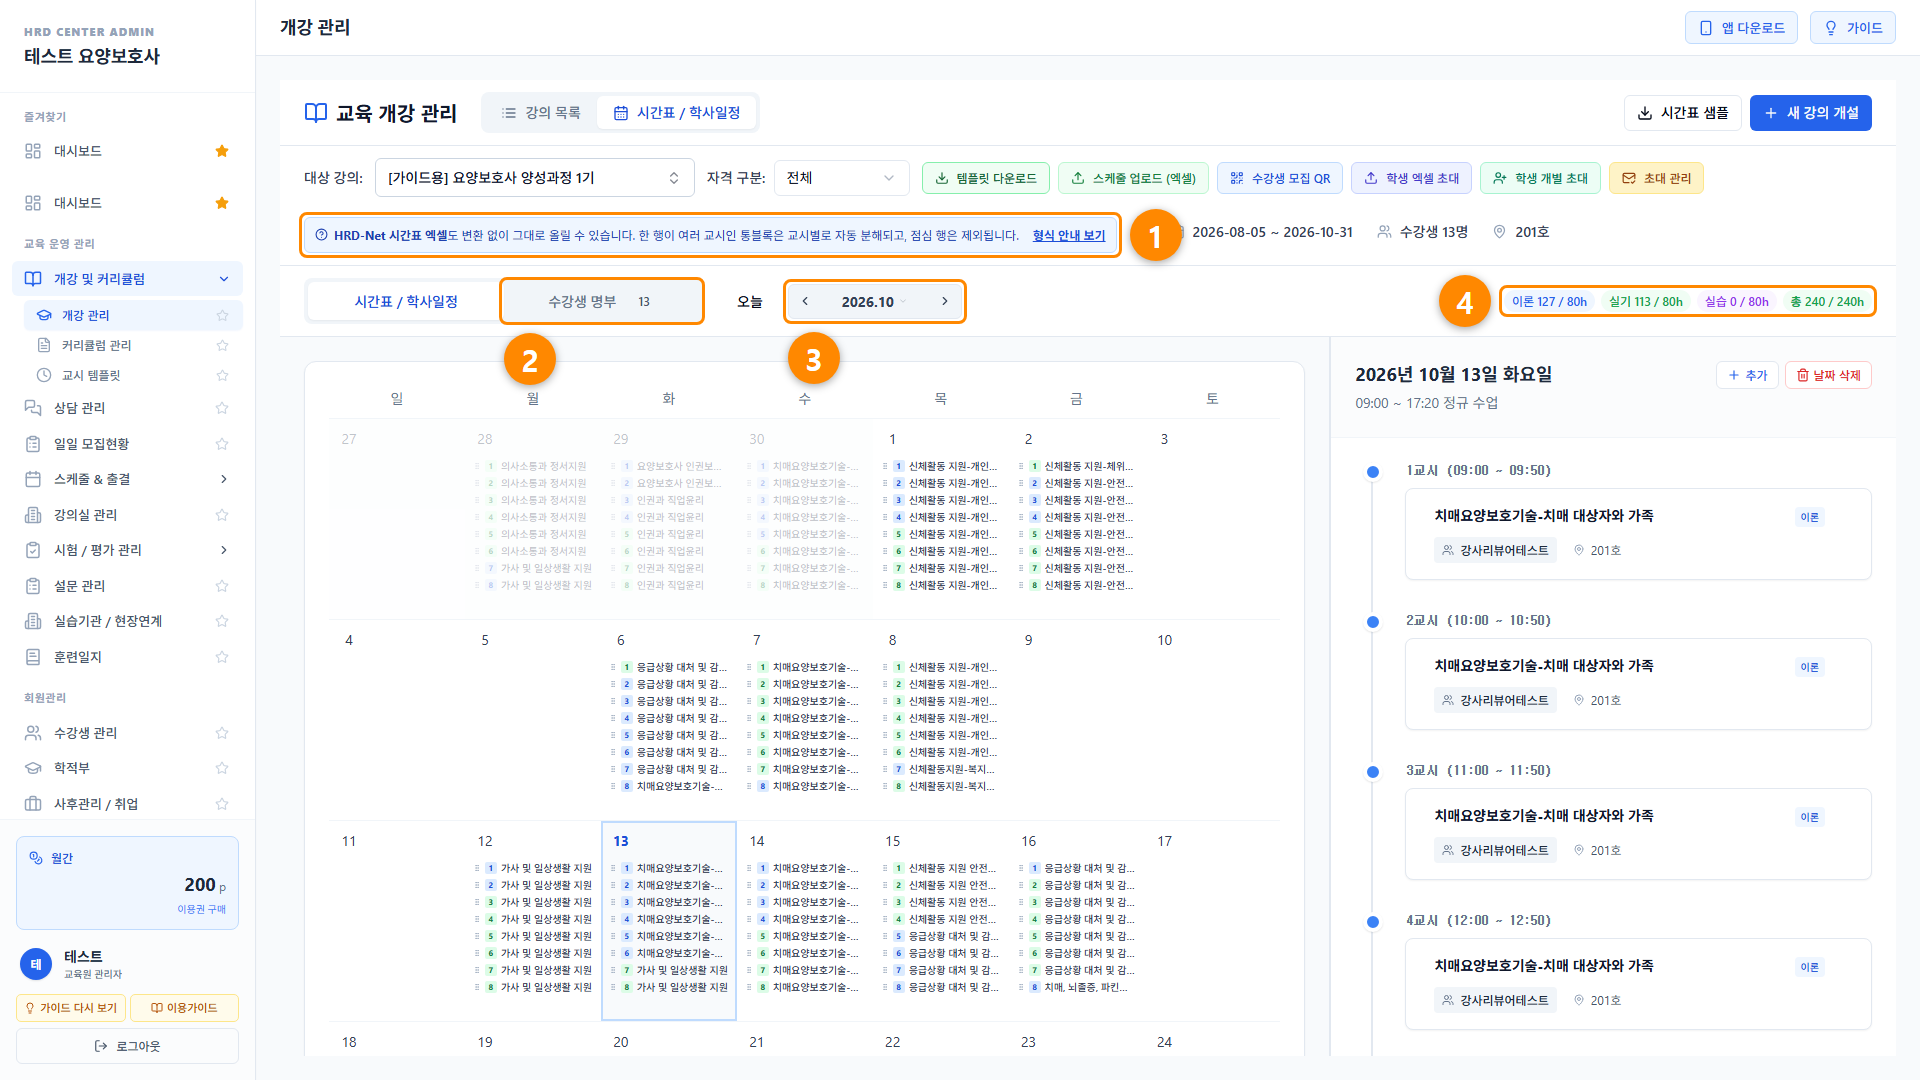
Task: Click the 오늘 button
Action: click(750, 301)
